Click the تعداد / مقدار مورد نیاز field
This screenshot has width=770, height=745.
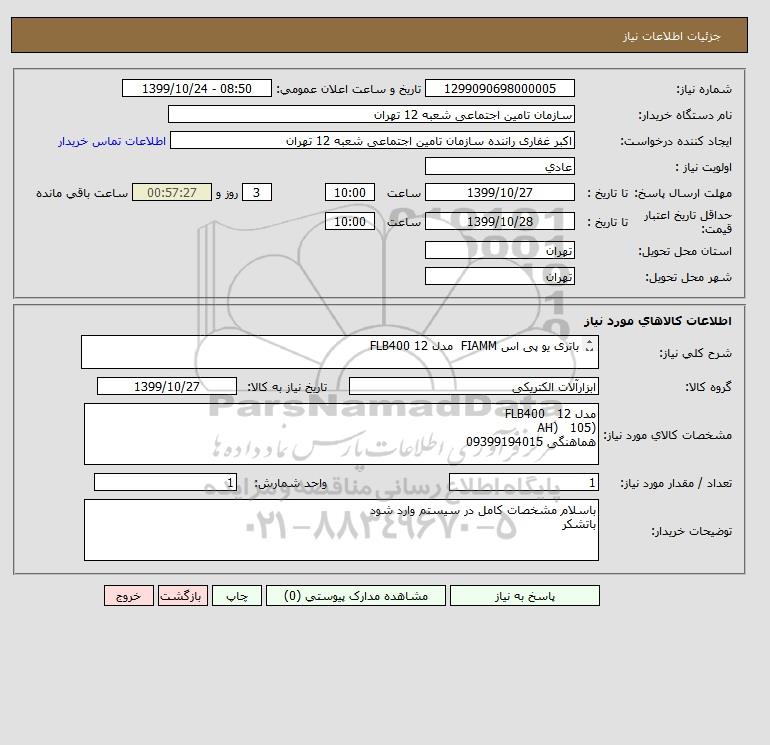(x=523, y=482)
